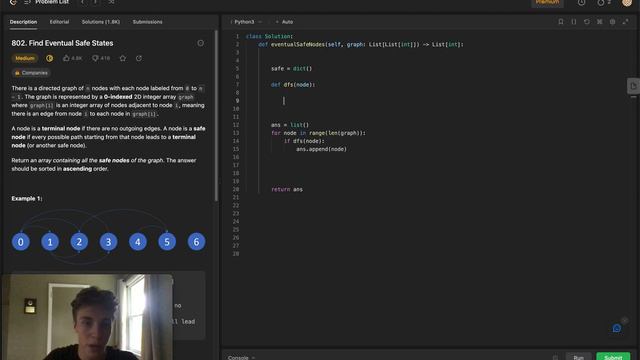The height and width of the screenshot is (360, 640).
Task: Share the problem with share icon
Action: coord(139,58)
